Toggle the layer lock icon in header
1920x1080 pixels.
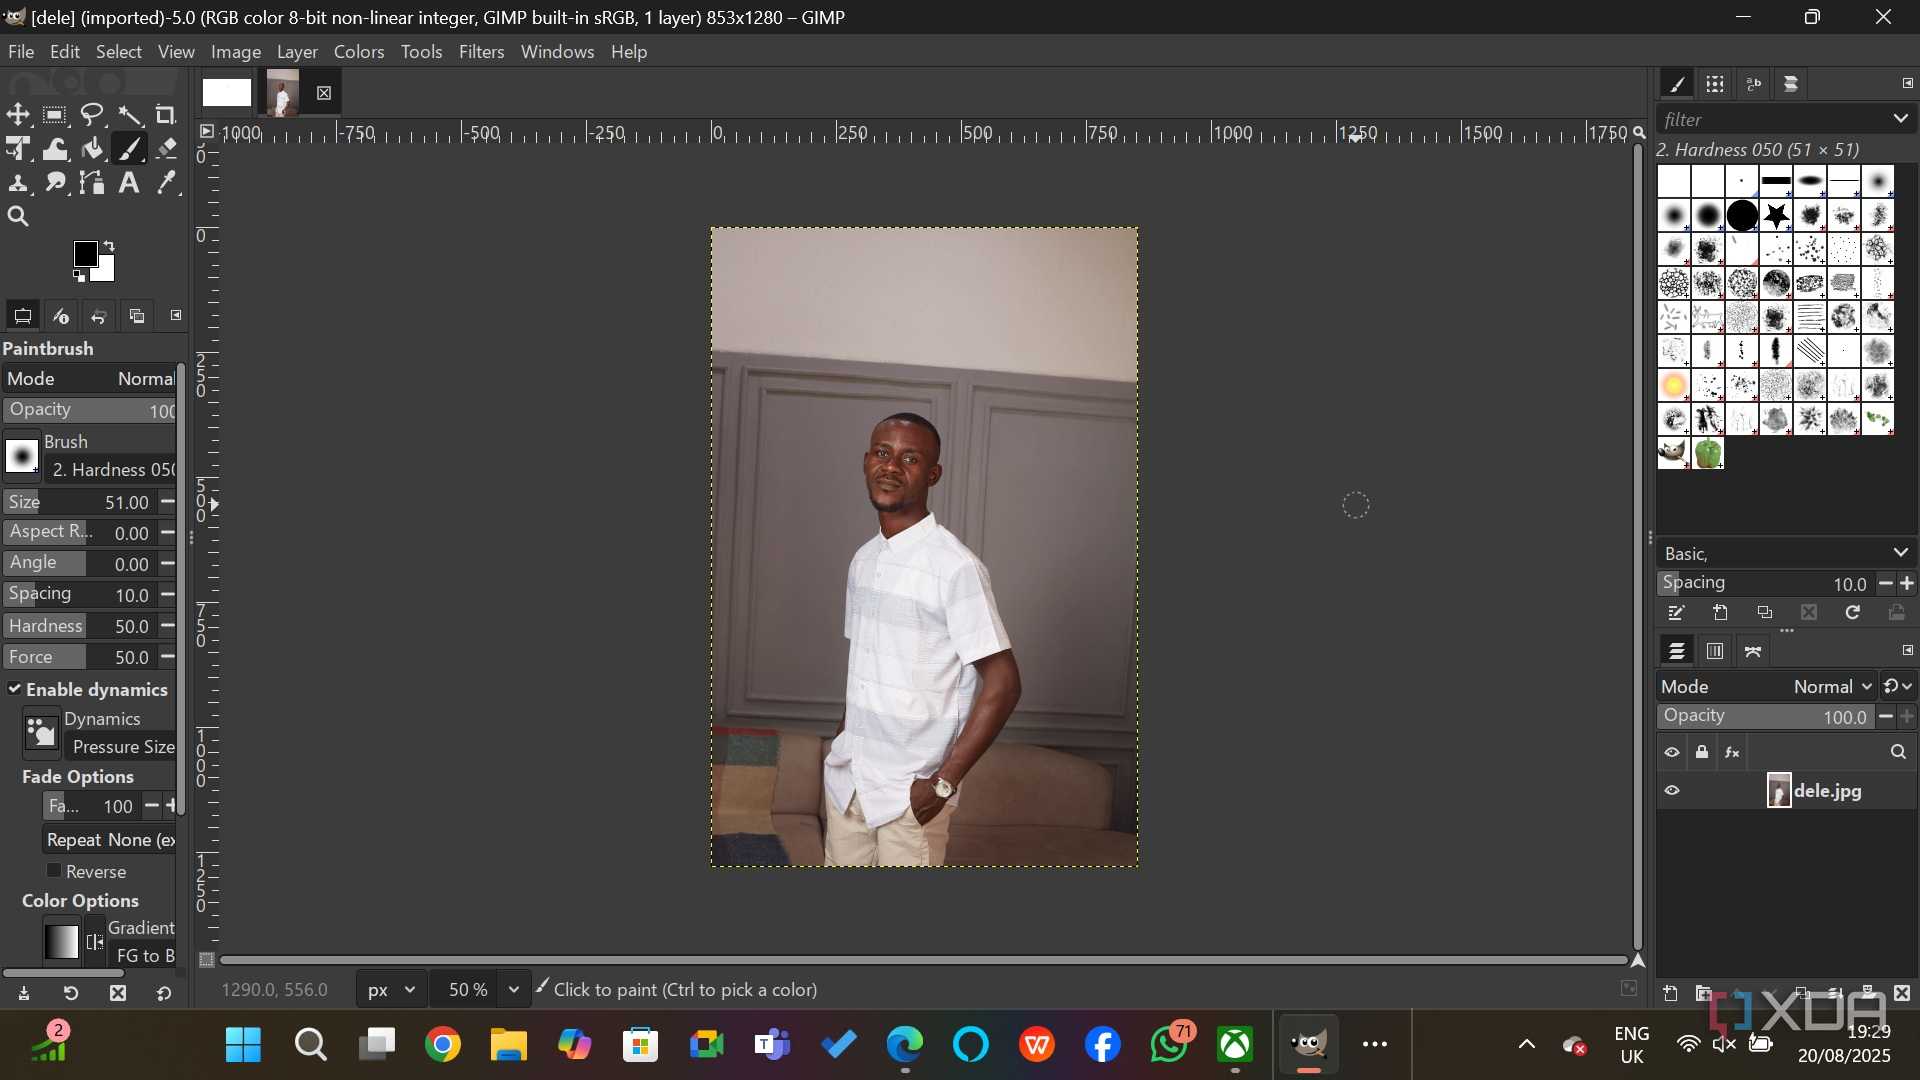(x=1702, y=752)
